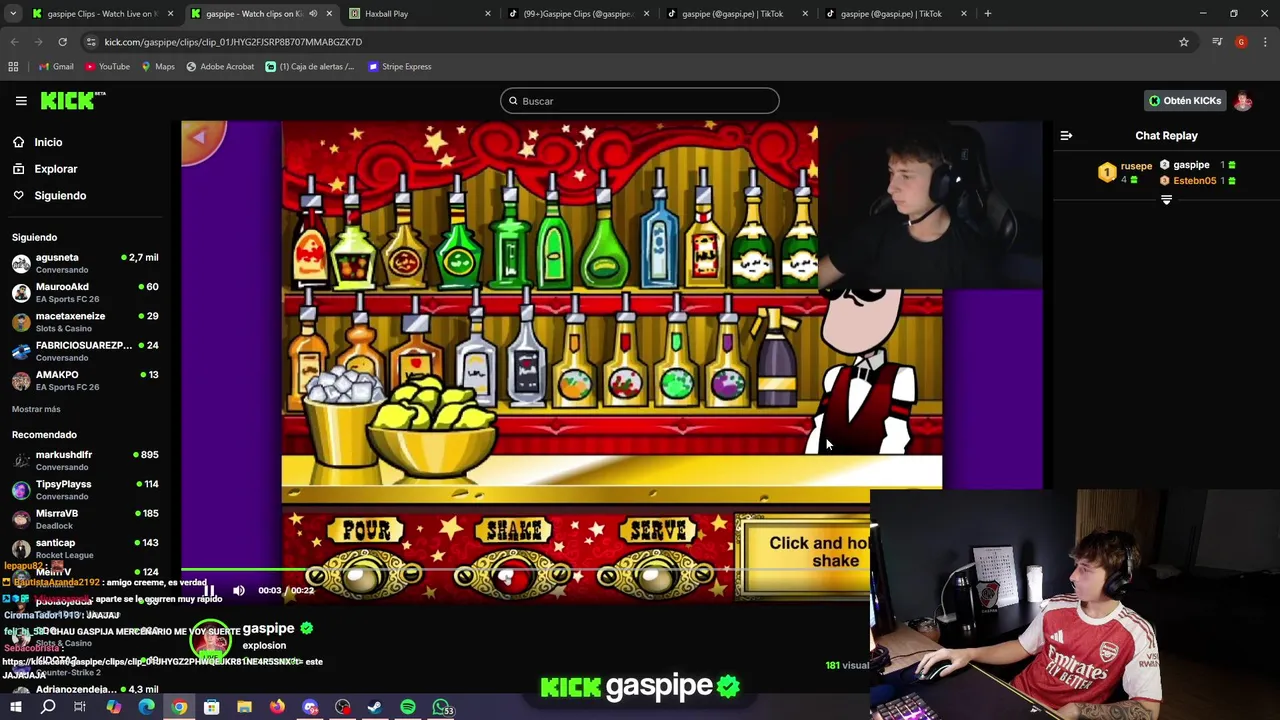The width and height of the screenshot is (1280, 720).
Task: Bookmark this page with star
Action: point(1184,42)
